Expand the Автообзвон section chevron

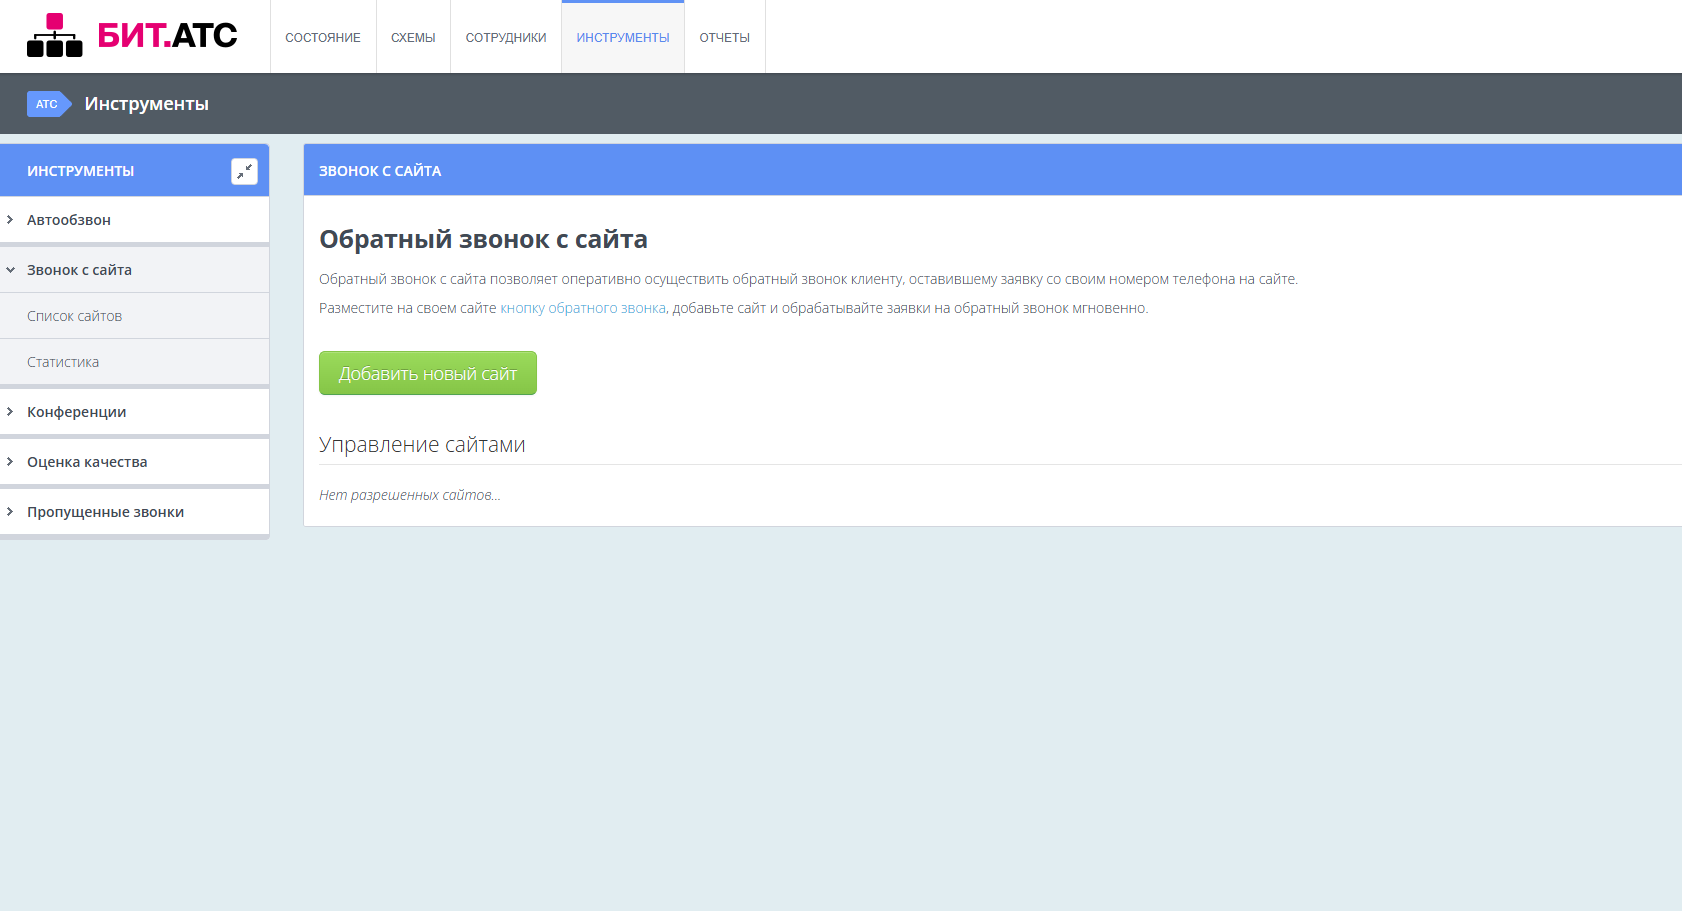tap(11, 220)
